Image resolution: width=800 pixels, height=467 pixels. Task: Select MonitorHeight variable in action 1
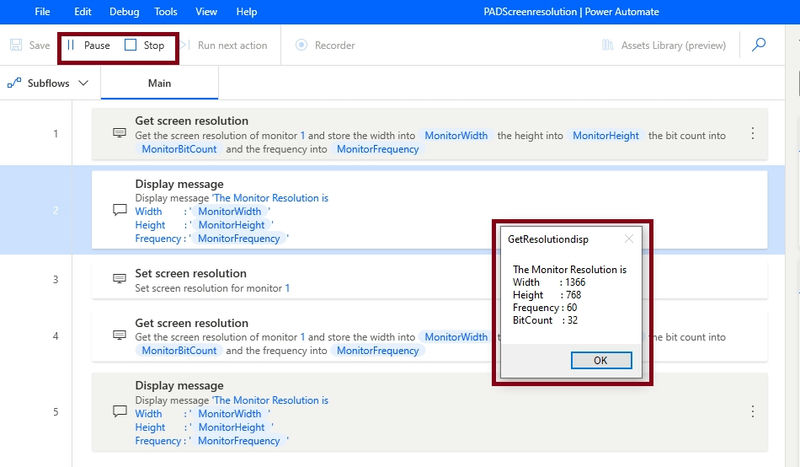click(x=606, y=136)
